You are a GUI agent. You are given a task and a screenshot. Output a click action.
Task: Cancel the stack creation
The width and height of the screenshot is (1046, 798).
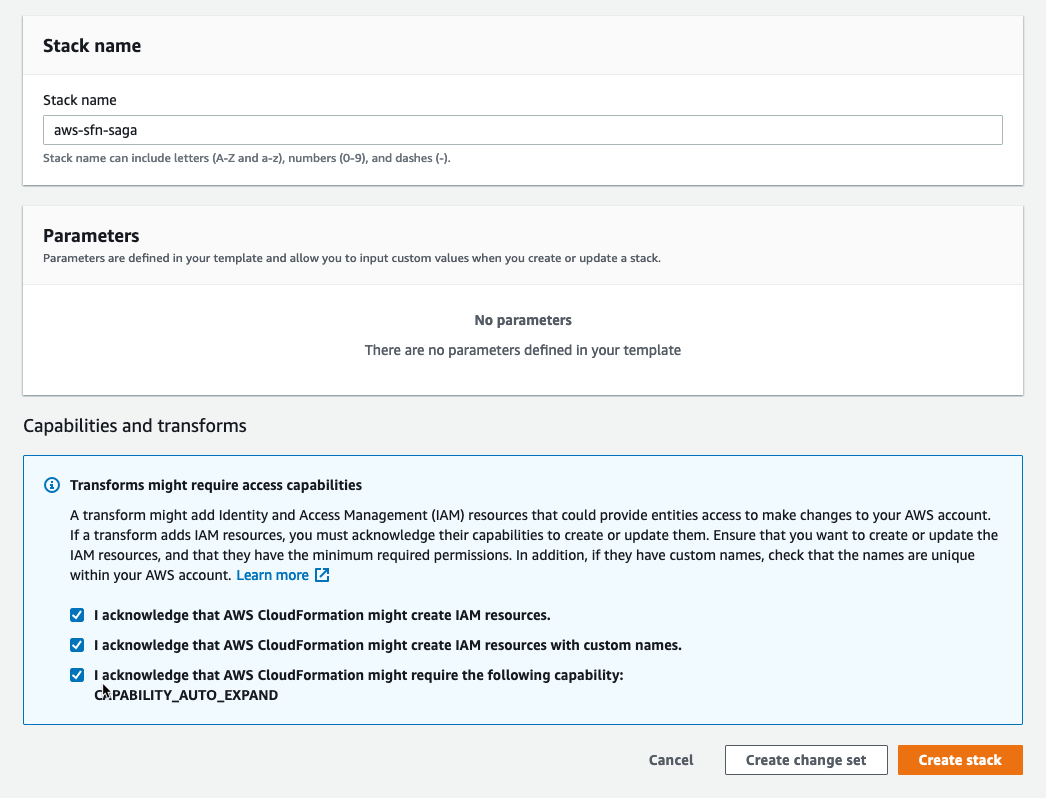point(670,760)
